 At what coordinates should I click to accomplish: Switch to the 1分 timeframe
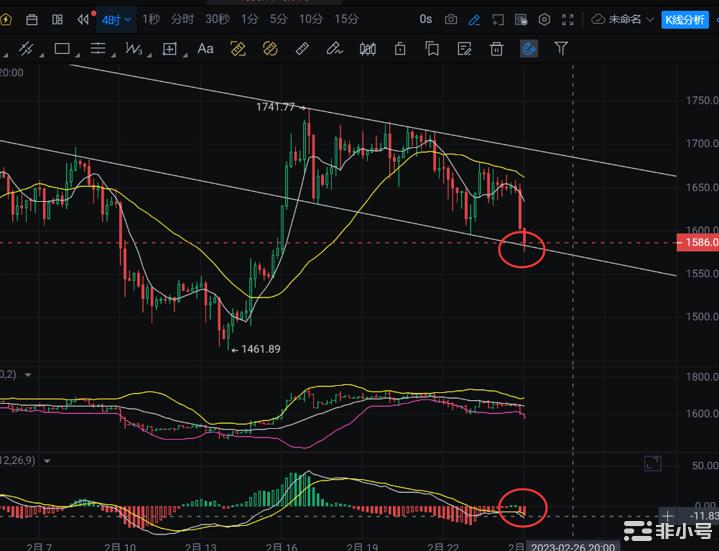pyautogui.click(x=249, y=19)
